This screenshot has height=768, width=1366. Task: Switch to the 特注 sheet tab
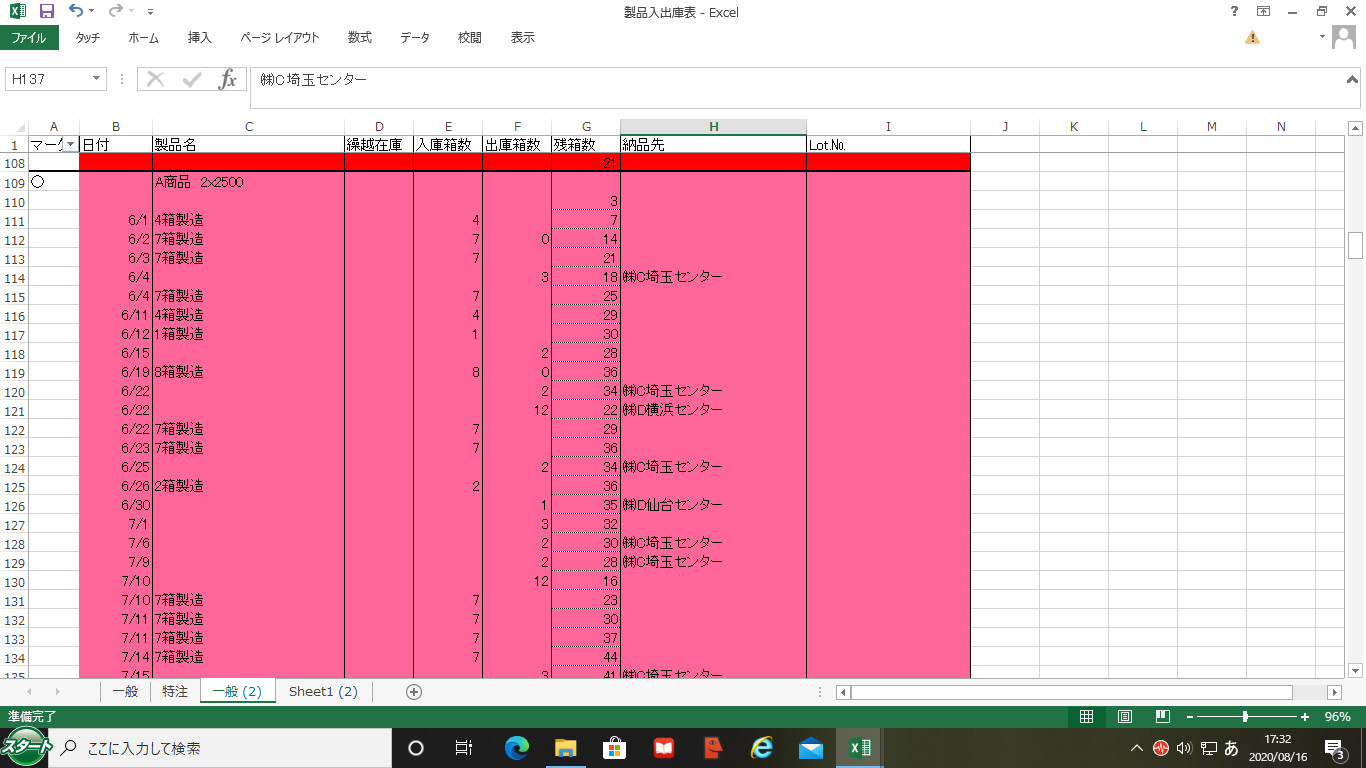pos(175,692)
